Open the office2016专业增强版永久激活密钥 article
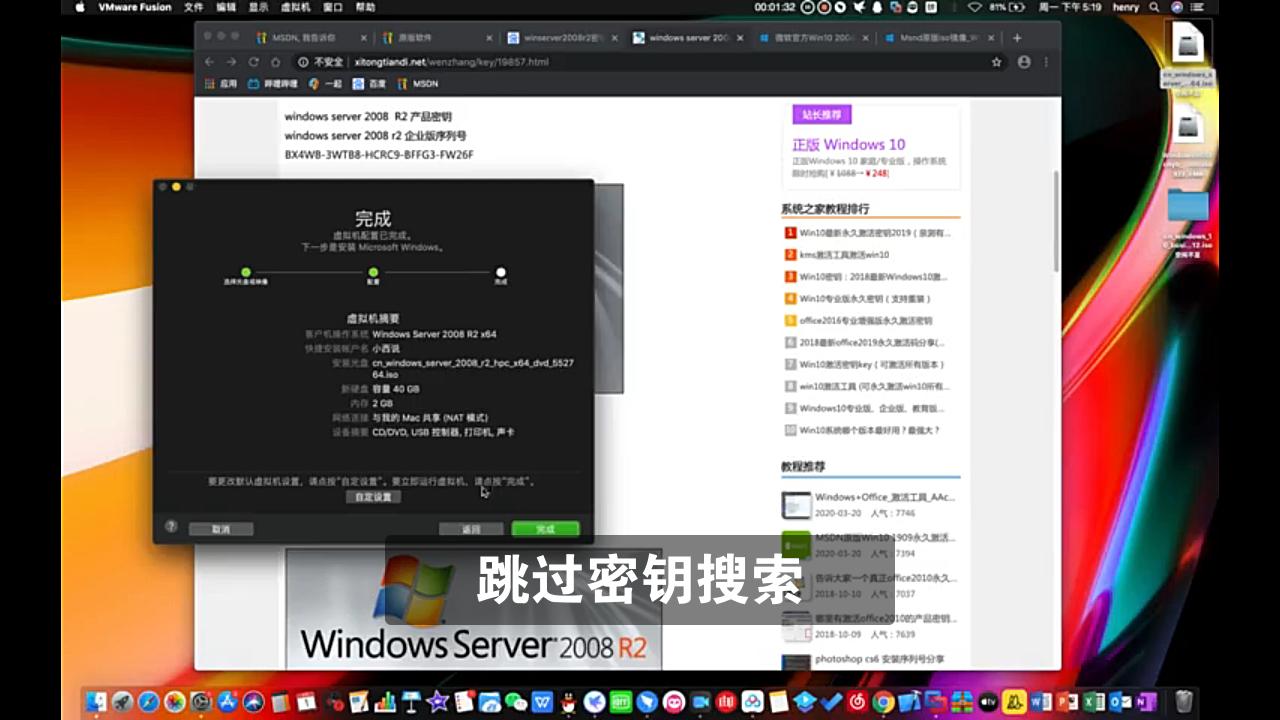The image size is (1280, 720). [x=866, y=321]
